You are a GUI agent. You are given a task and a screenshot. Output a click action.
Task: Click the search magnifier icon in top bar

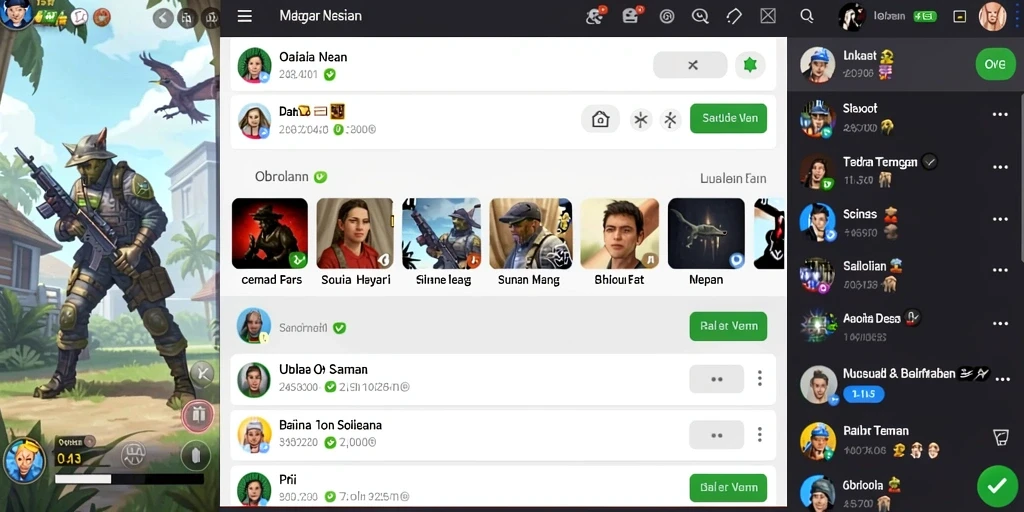tap(807, 16)
